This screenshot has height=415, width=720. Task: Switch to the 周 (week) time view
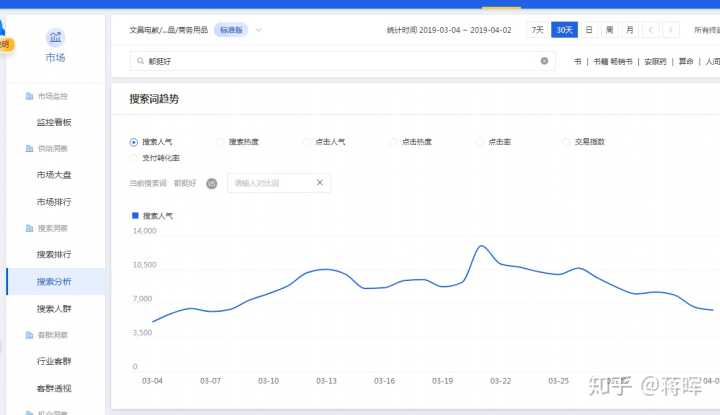point(609,30)
